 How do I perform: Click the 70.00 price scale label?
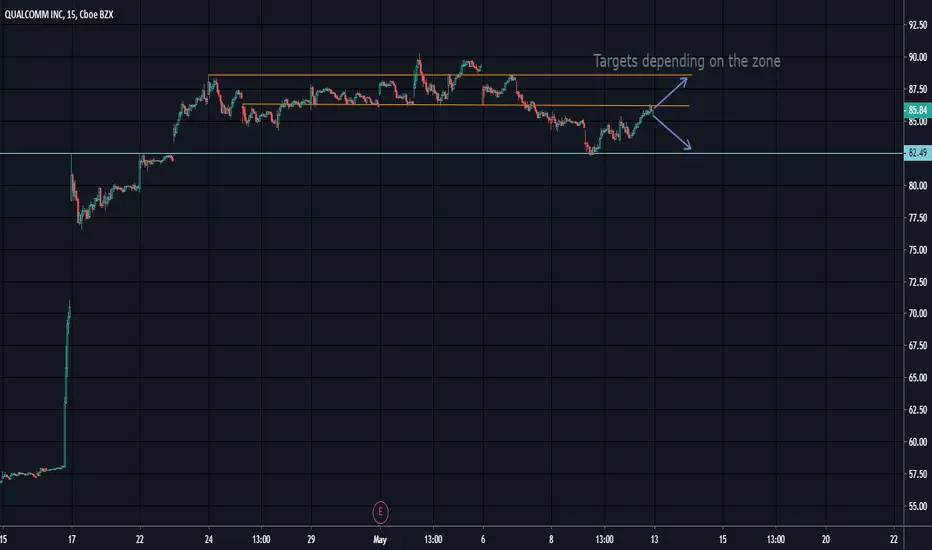(917, 313)
